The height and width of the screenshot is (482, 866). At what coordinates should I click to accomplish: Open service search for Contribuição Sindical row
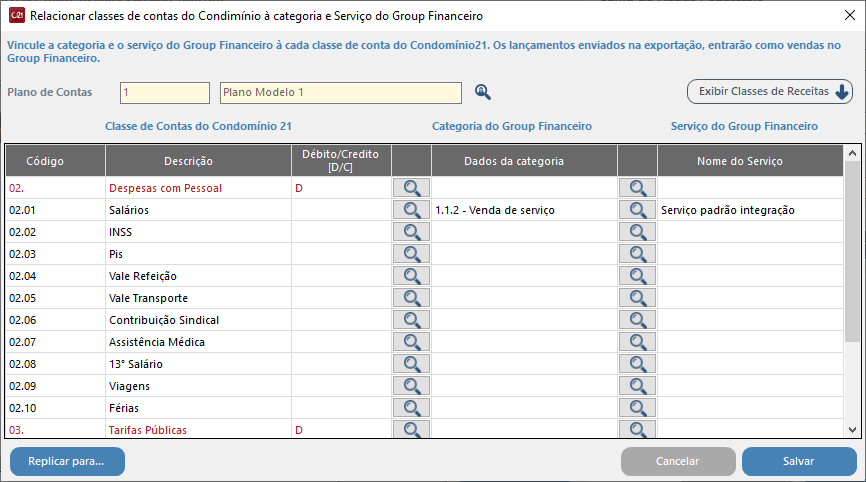(x=637, y=320)
